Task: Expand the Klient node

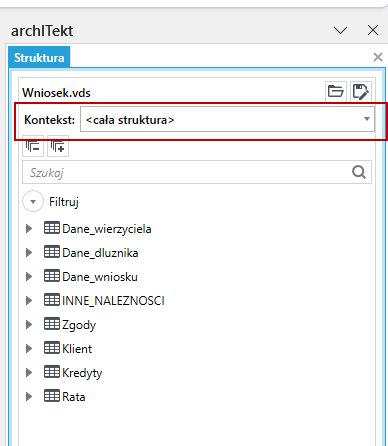Action: pyautogui.click(x=29, y=349)
